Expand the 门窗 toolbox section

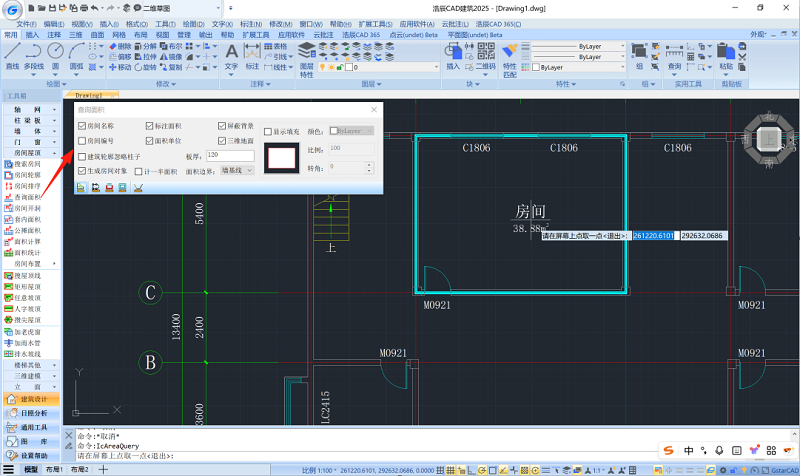click(x=30, y=141)
